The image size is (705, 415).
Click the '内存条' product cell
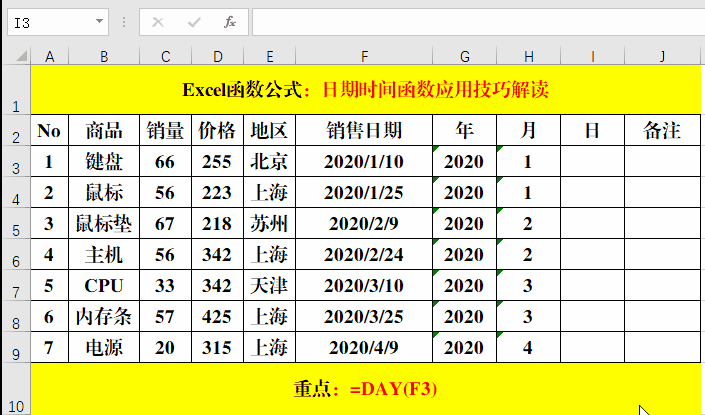[x=104, y=316]
